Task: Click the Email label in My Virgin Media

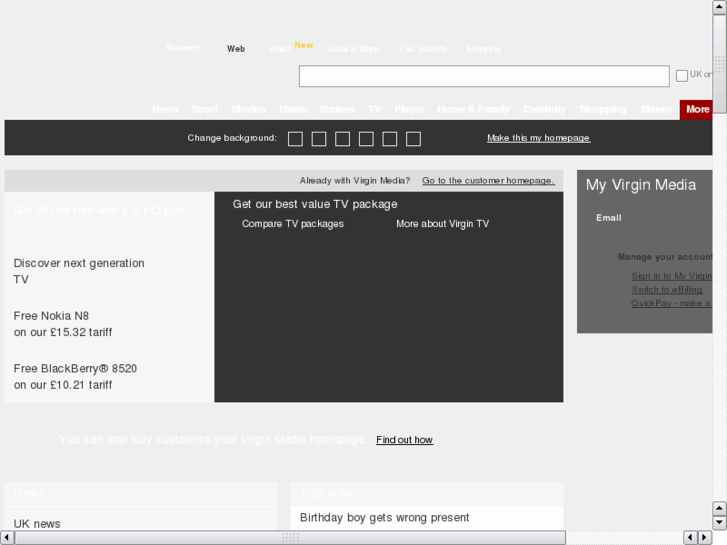Action: pyautogui.click(x=608, y=218)
